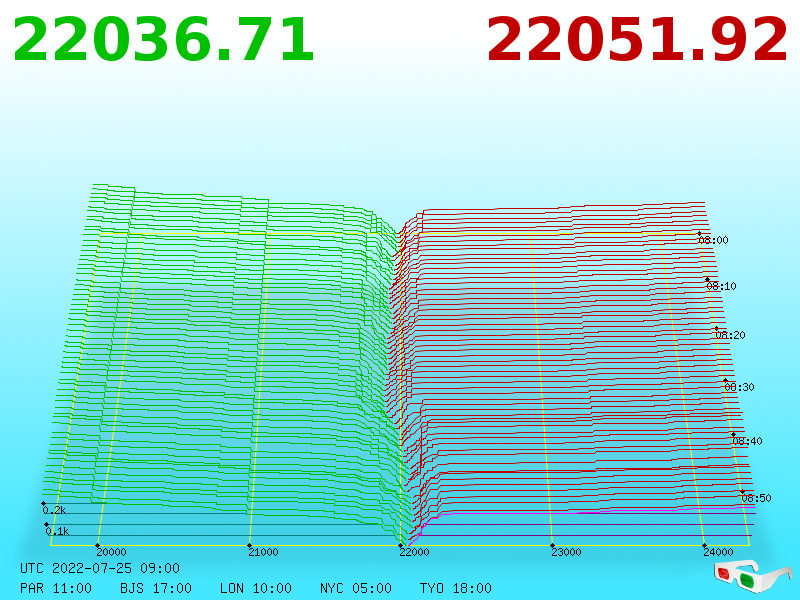Click the PAR 11:00 Paris time

pyautogui.click(x=56, y=588)
